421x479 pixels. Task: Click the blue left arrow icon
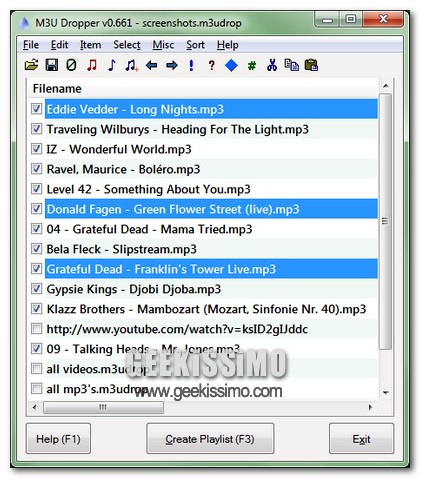152,65
